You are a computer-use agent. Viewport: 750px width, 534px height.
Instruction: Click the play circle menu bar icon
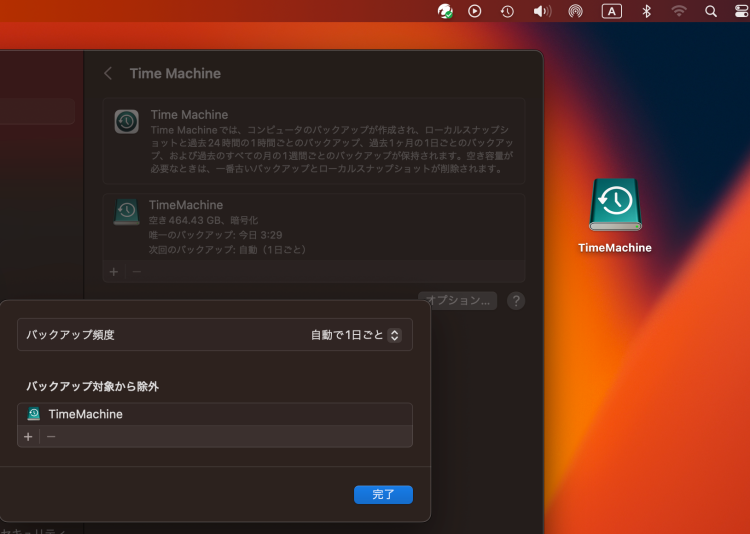tap(474, 11)
